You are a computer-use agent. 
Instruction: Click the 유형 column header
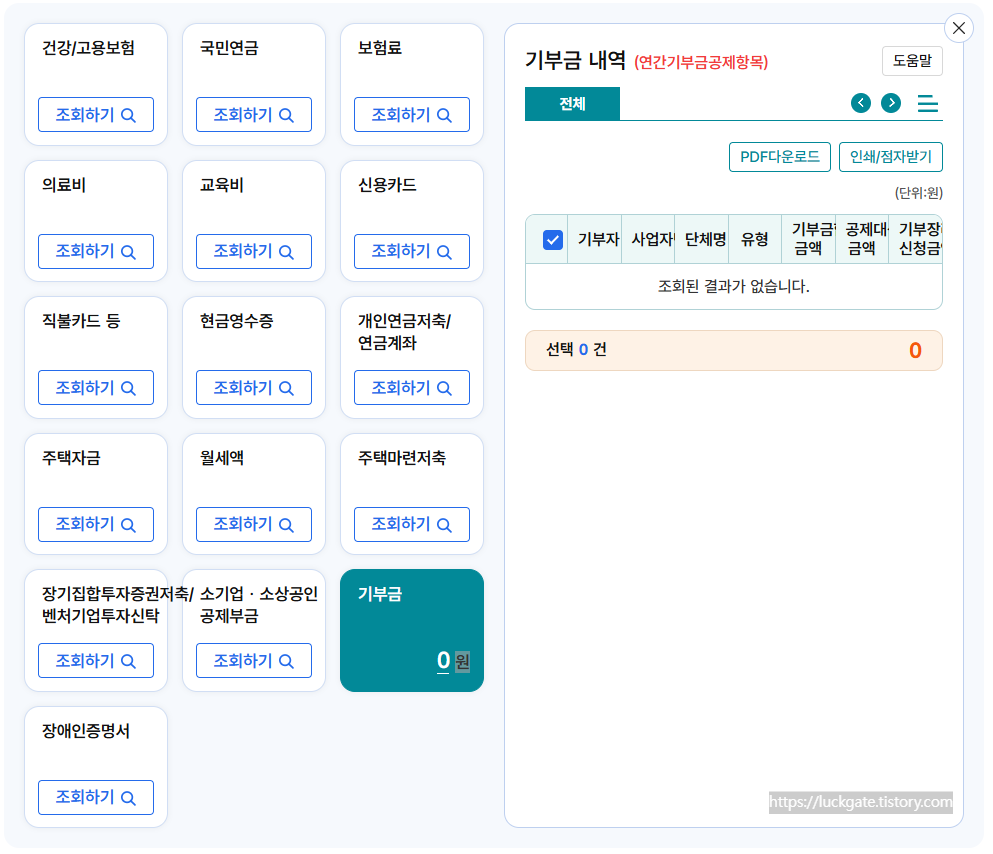click(x=755, y=239)
